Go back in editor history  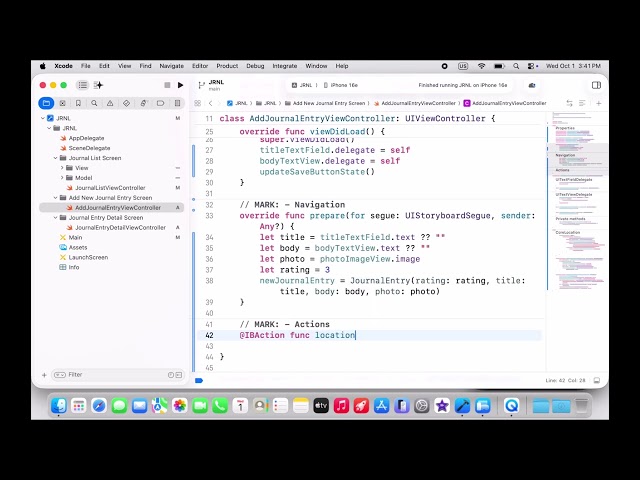click(211, 103)
